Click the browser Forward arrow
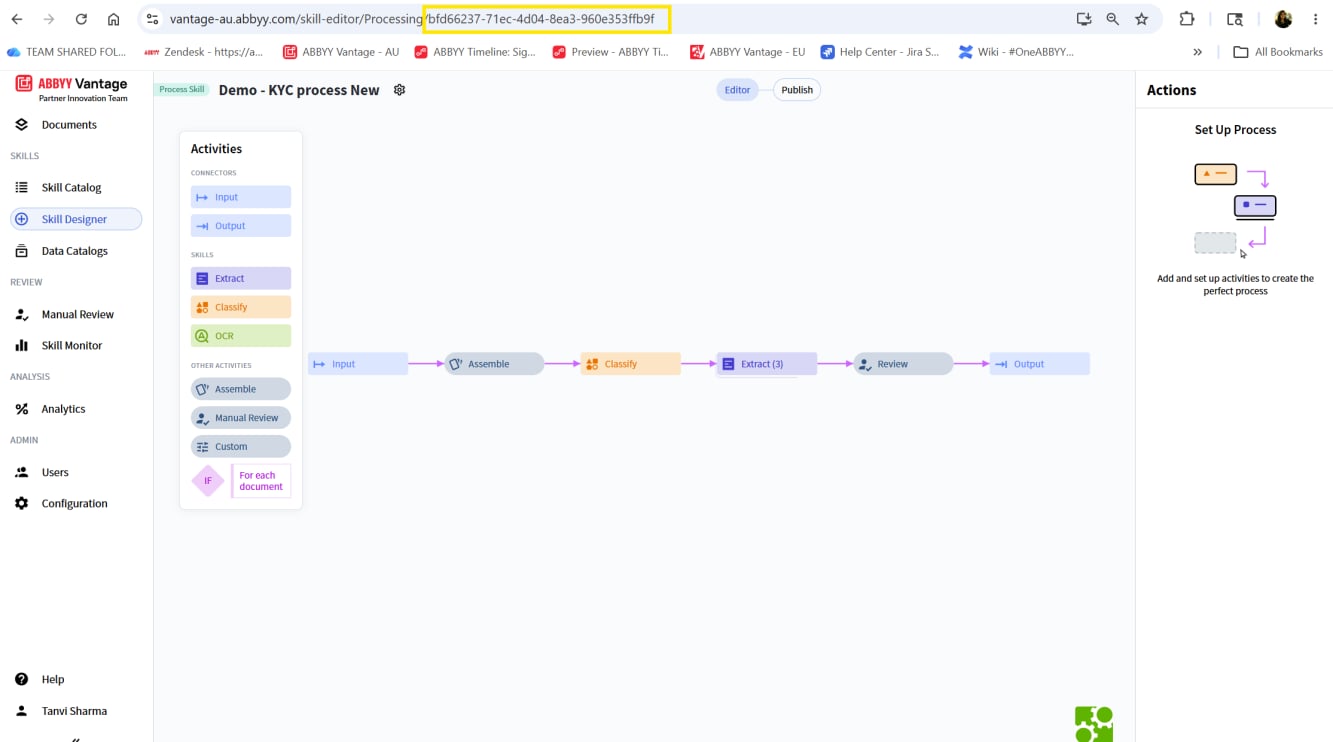 point(49,19)
